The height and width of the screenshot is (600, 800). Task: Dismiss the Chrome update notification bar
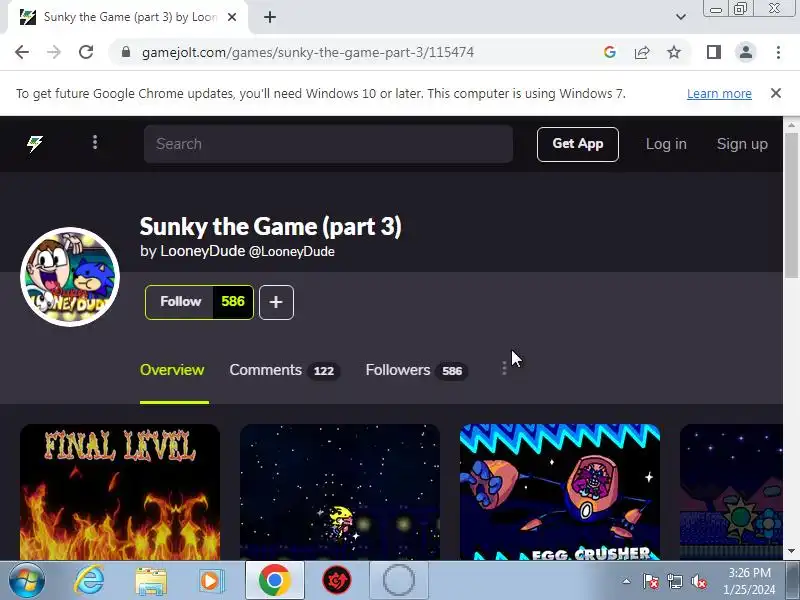click(776, 93)
